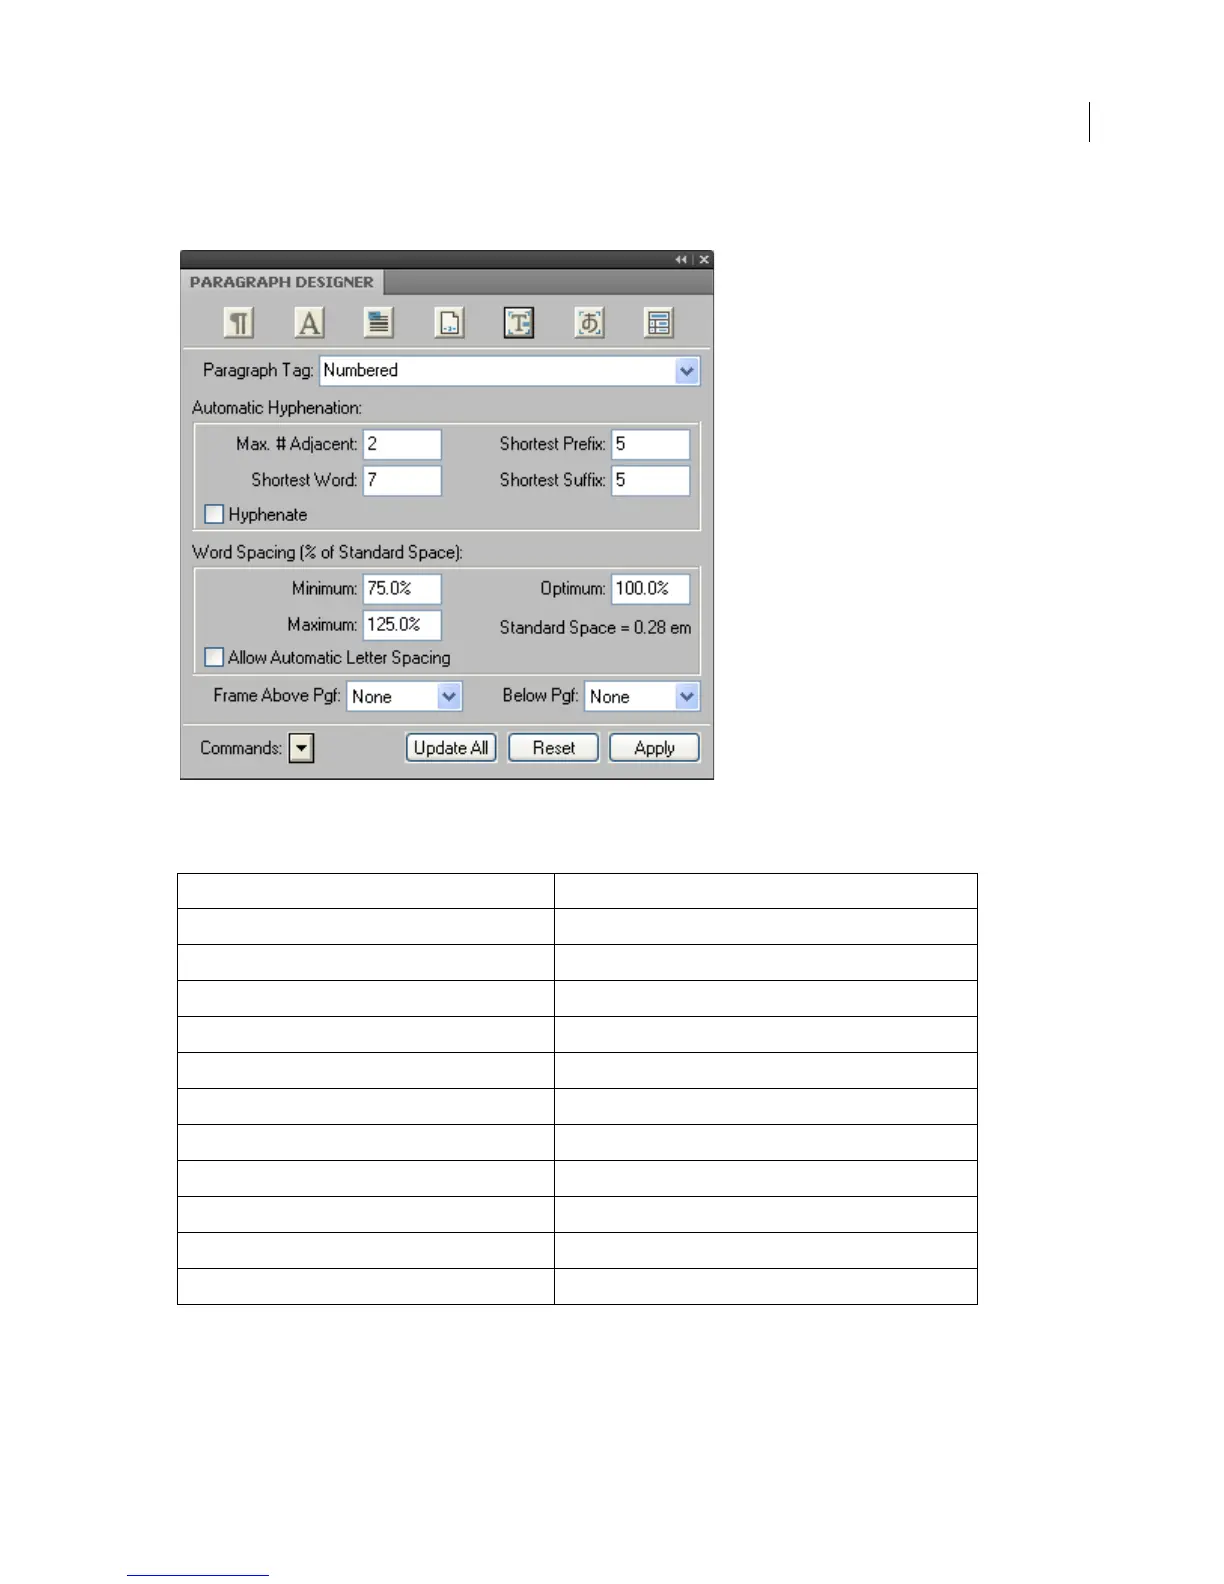Expand the Below Pgf dropdown

click(687, 697)
